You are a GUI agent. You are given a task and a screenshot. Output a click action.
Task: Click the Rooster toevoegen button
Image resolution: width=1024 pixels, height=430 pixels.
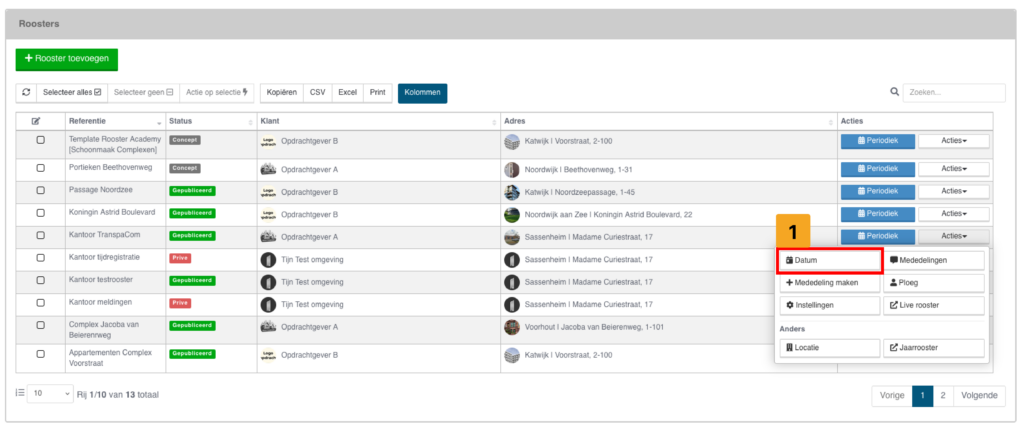(x=66, y=60)
